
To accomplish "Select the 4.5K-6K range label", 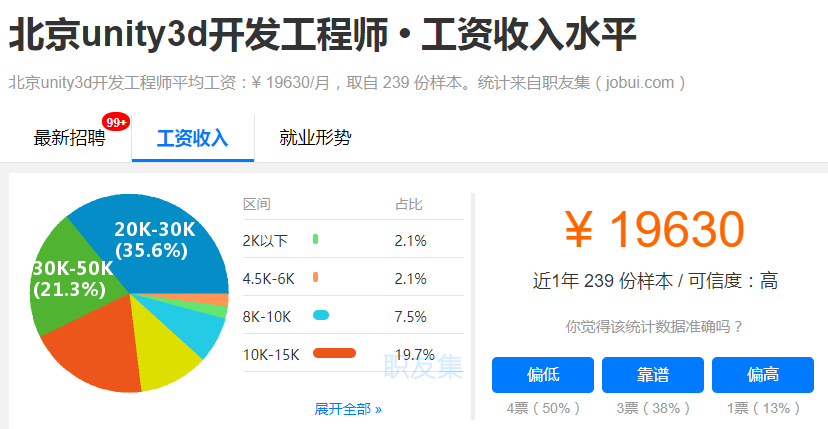I will click(269, 279).
